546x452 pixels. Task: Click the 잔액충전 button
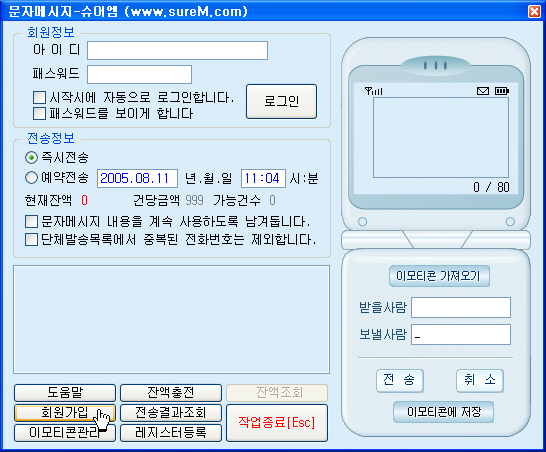tap(171, 393)
